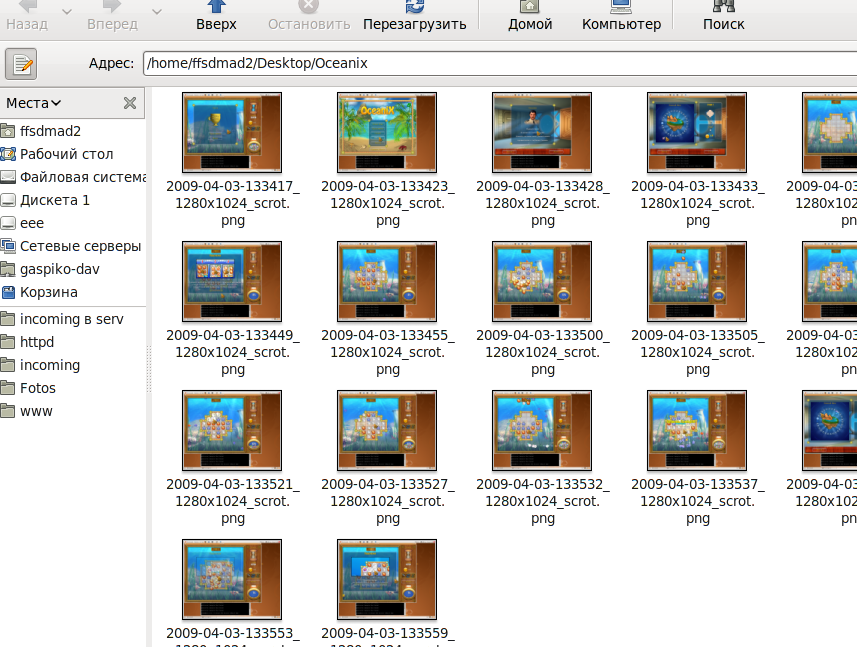The height and width of the screenshot is (647, 857).
Task: Select thumbnail 2009-04-03-133532 screenshot
Action: click(x=542, y=431)
